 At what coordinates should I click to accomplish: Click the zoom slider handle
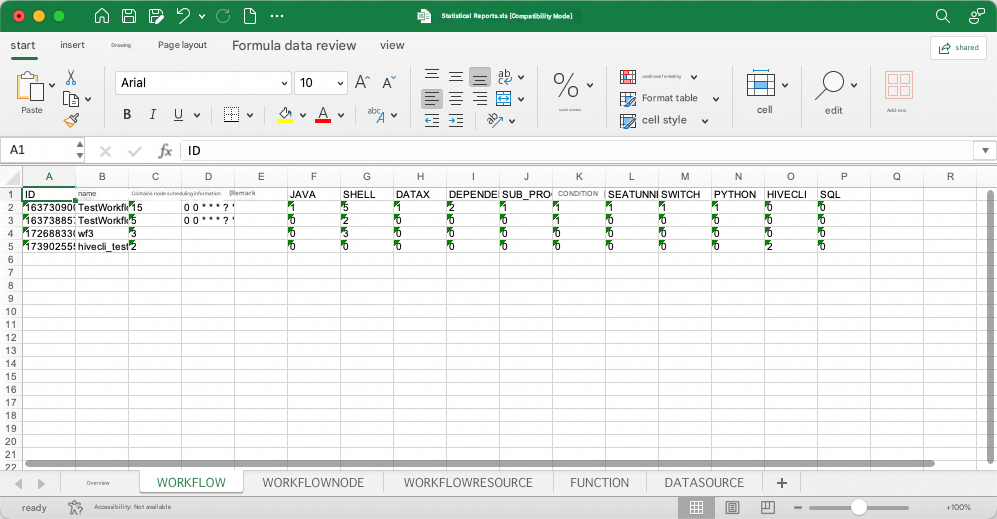tap(859, 507)
